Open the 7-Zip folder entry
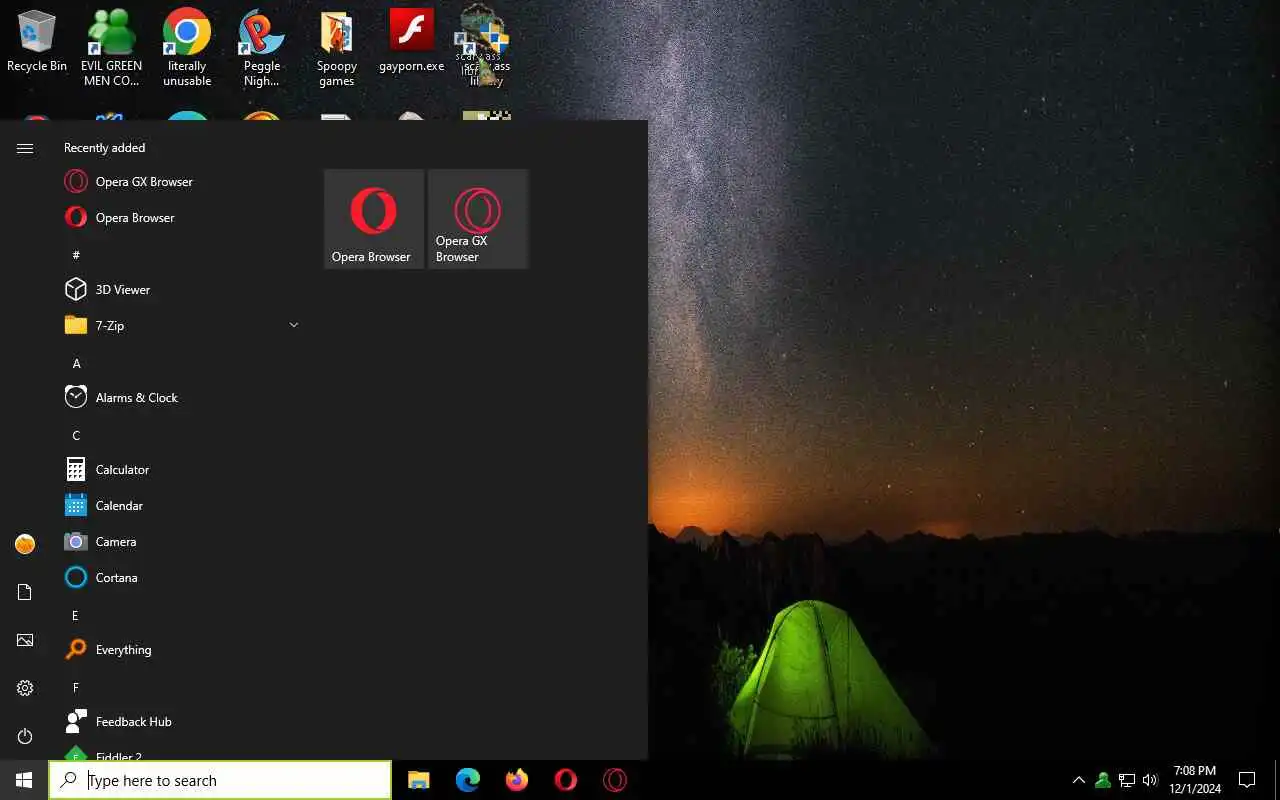 pos(180,326)
